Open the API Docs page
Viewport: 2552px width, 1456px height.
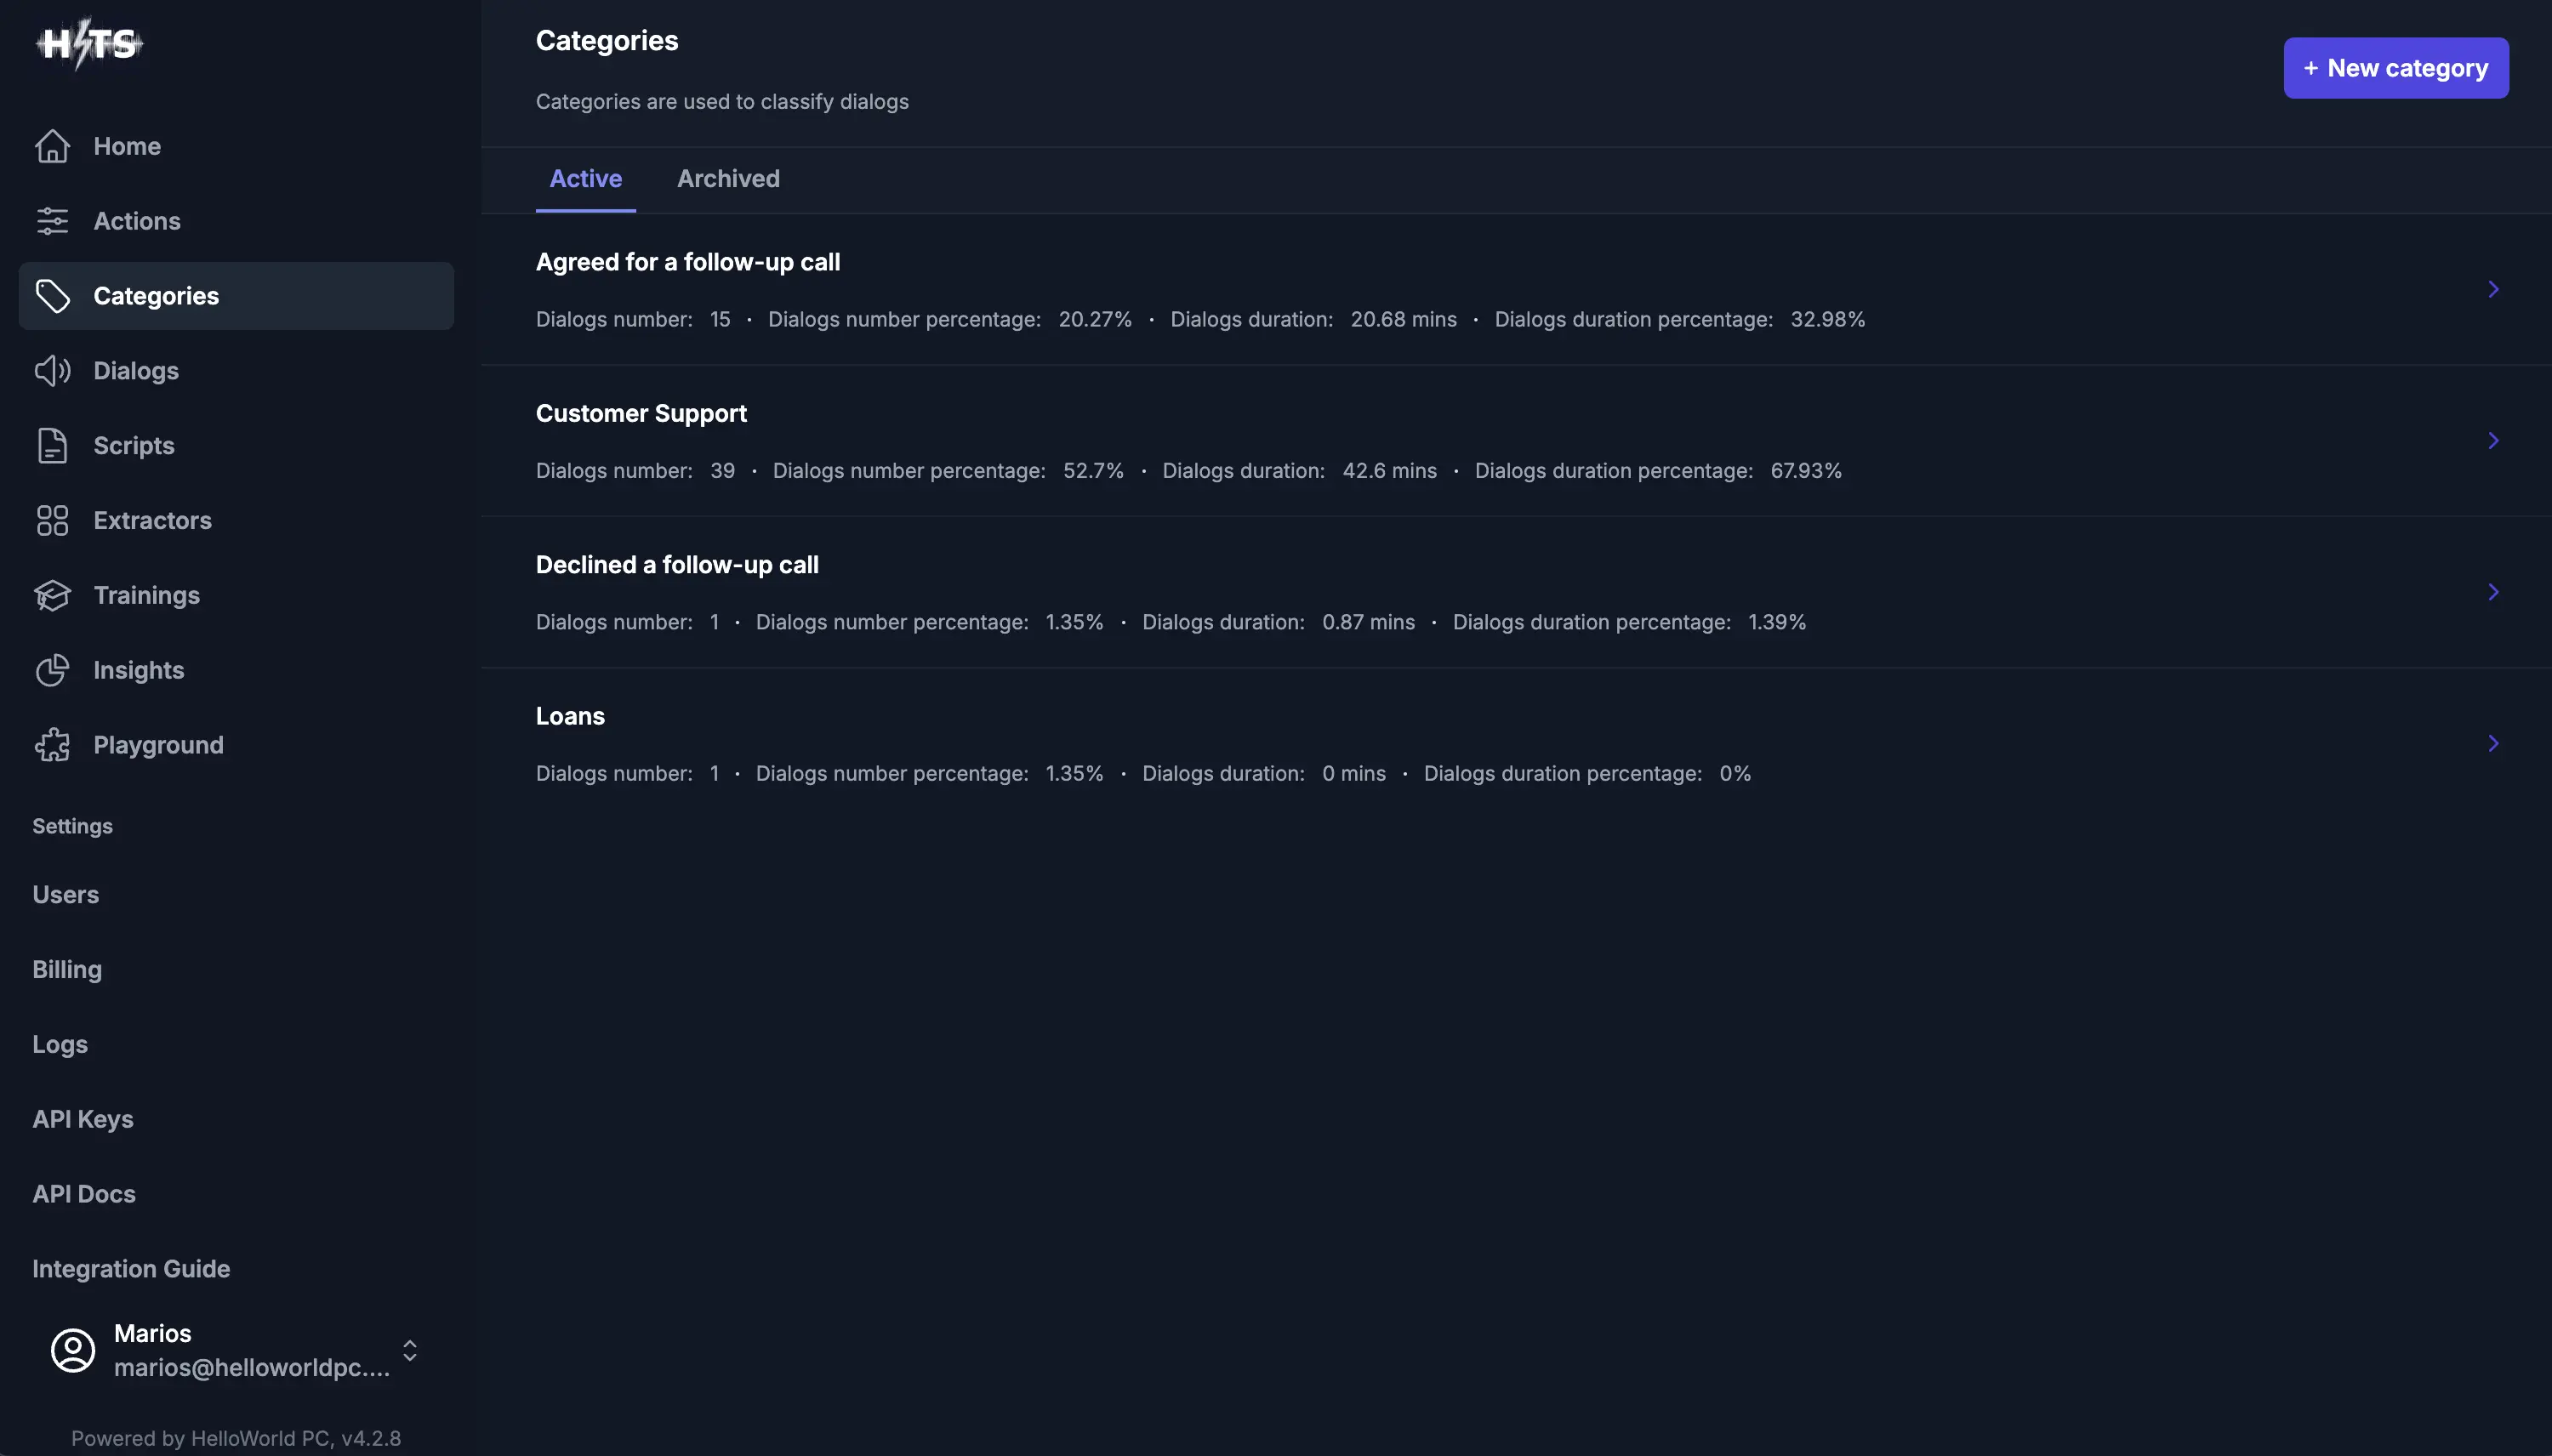[x=84, y=1193]
